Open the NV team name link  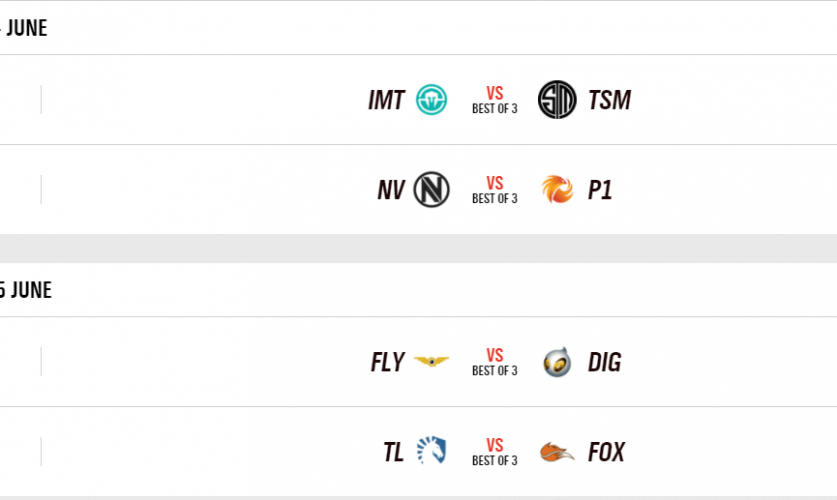391,190
